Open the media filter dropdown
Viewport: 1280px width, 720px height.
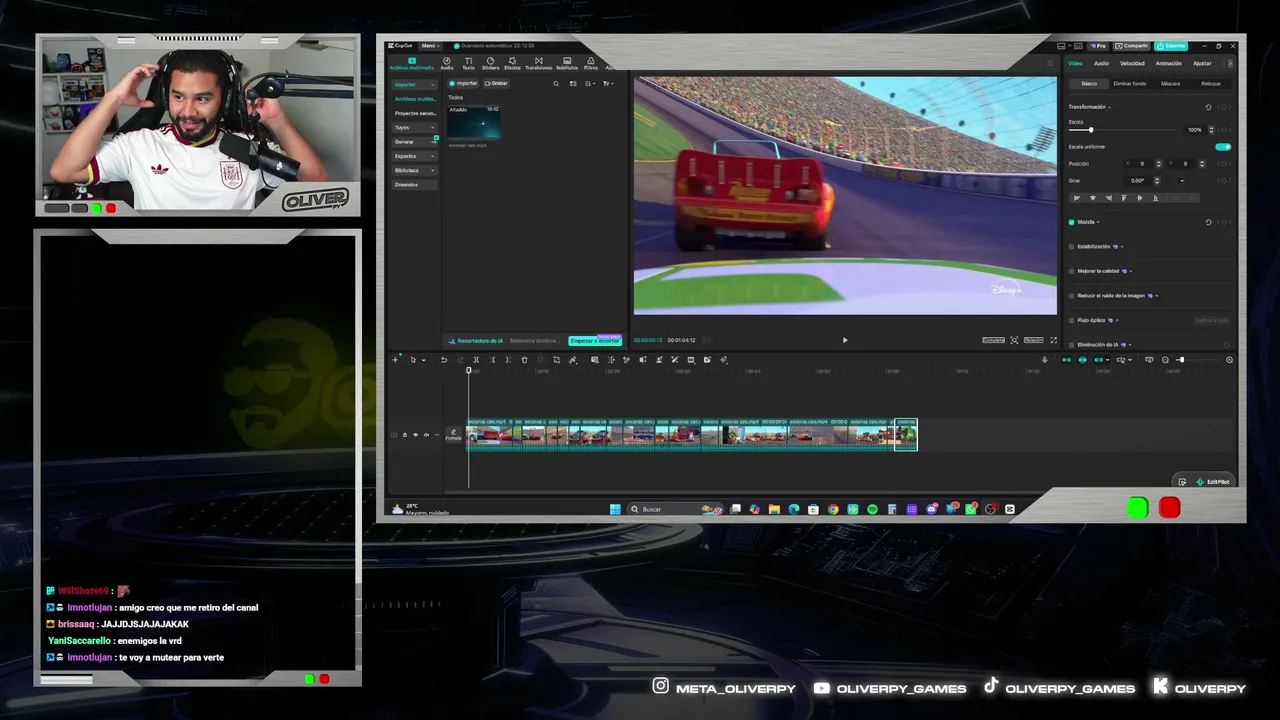(x=608, y=83)
